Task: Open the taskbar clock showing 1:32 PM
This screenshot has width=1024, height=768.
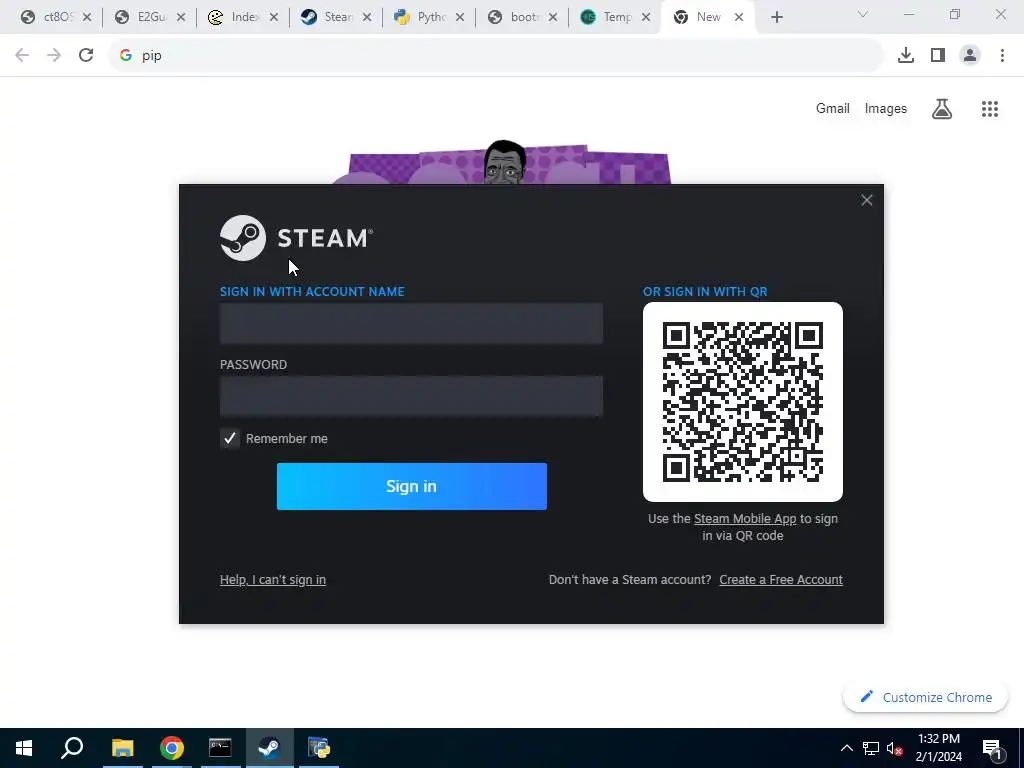Action: pyautogui.click(x=938, y=748)
